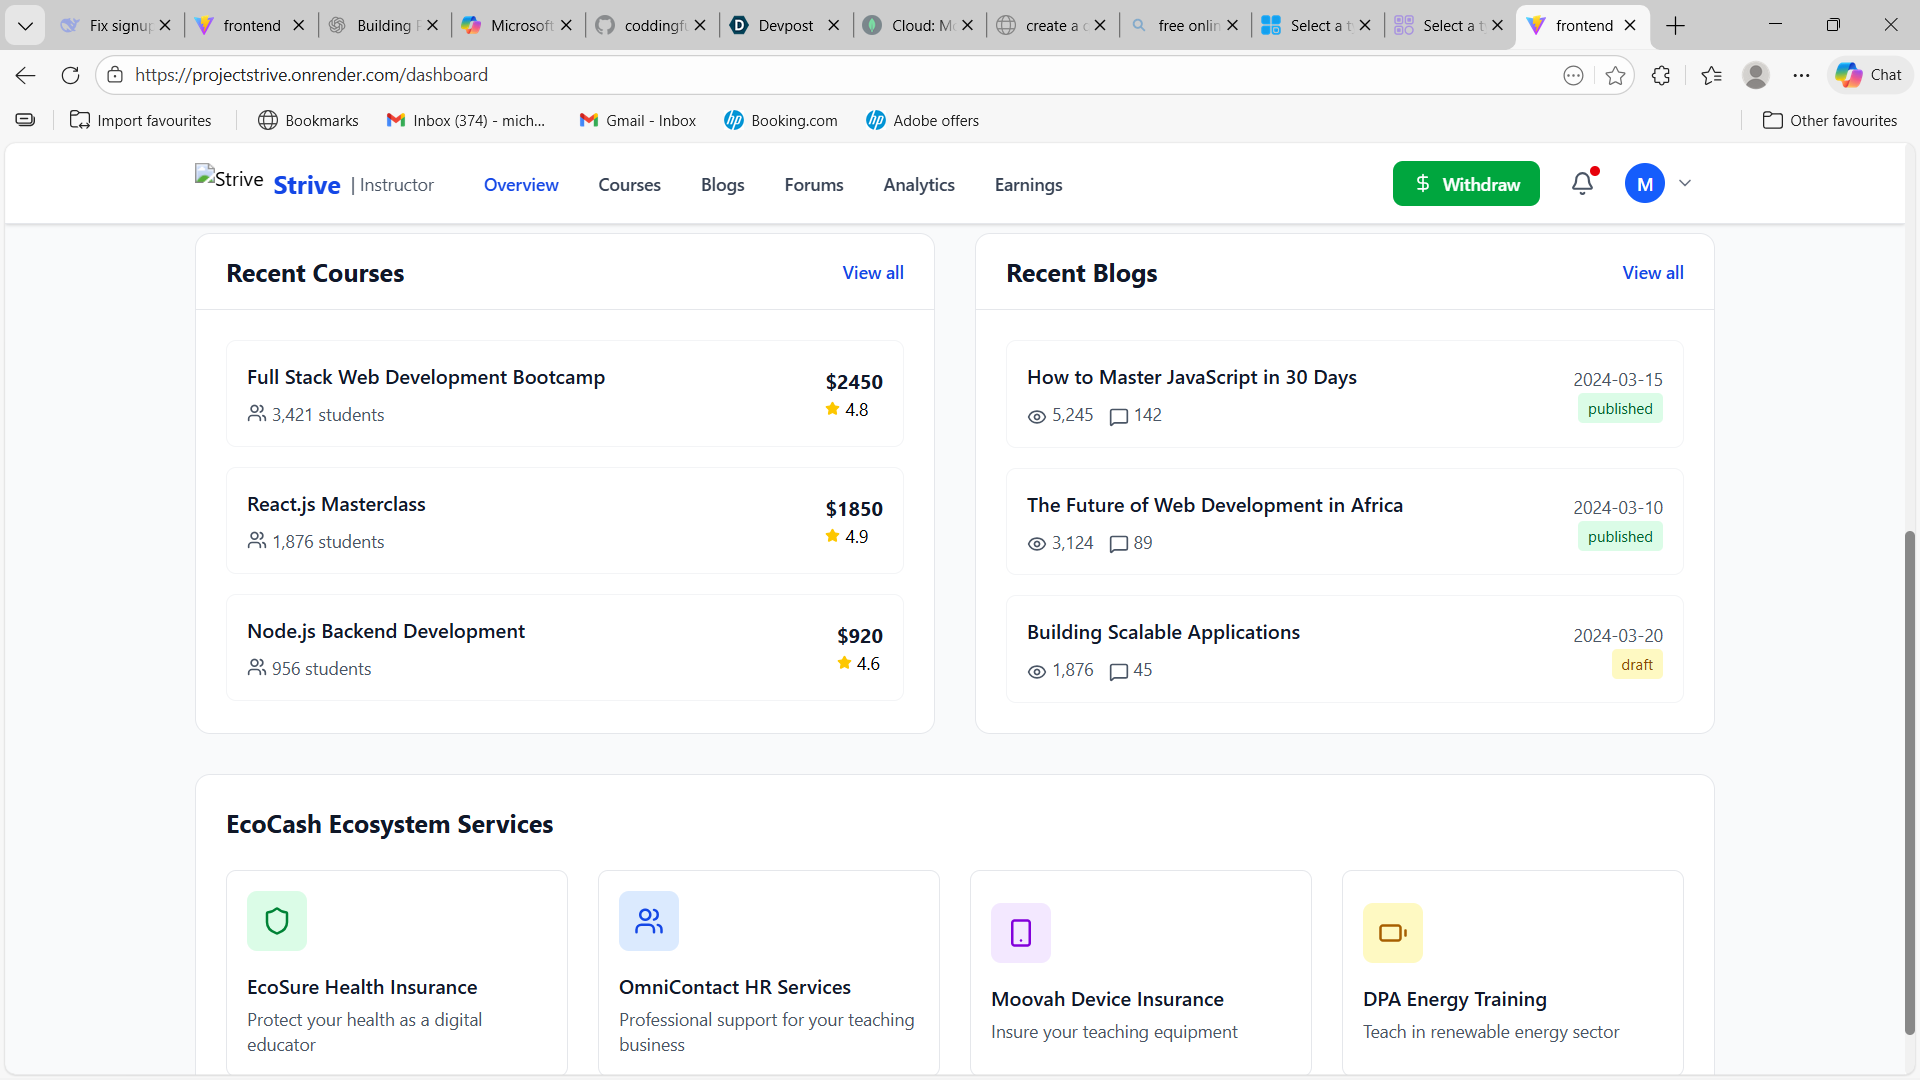Open the browser extensions puzzle icon
This screenshot has width=1920, height=1080.
click(x=1661, y=75)
